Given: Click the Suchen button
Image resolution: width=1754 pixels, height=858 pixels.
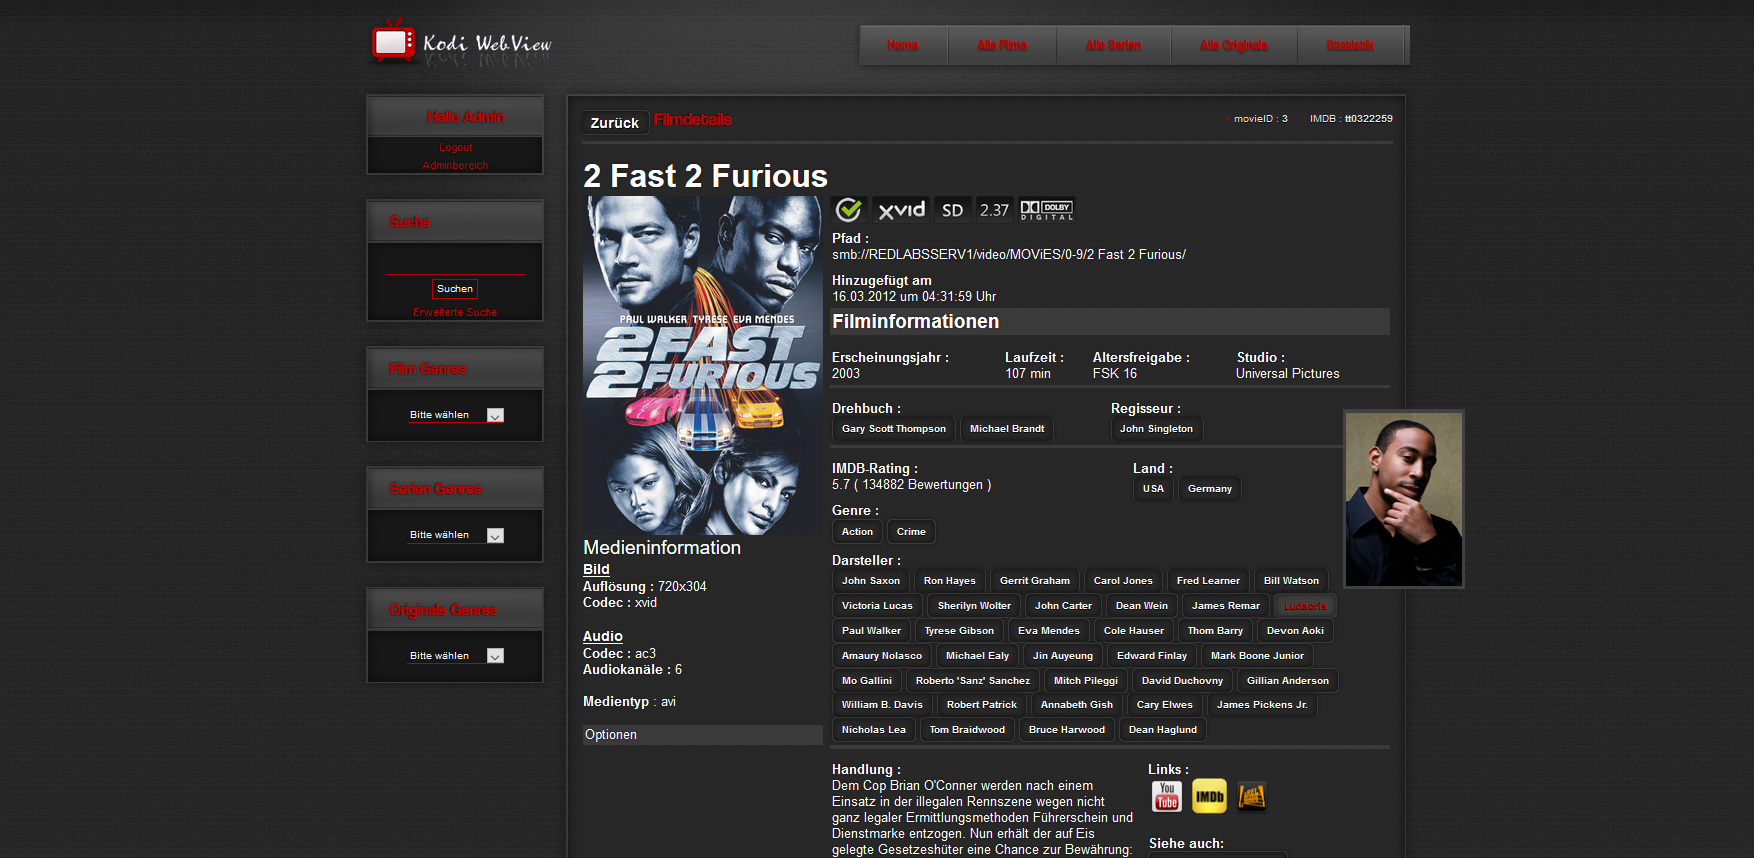Looking at the screenshot, I should point(455,289).
